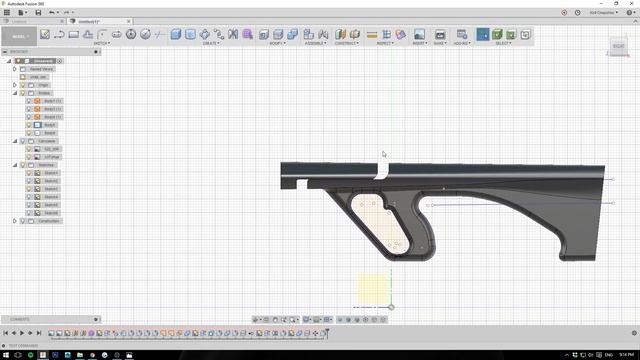Click the taskbar clock

626,355
